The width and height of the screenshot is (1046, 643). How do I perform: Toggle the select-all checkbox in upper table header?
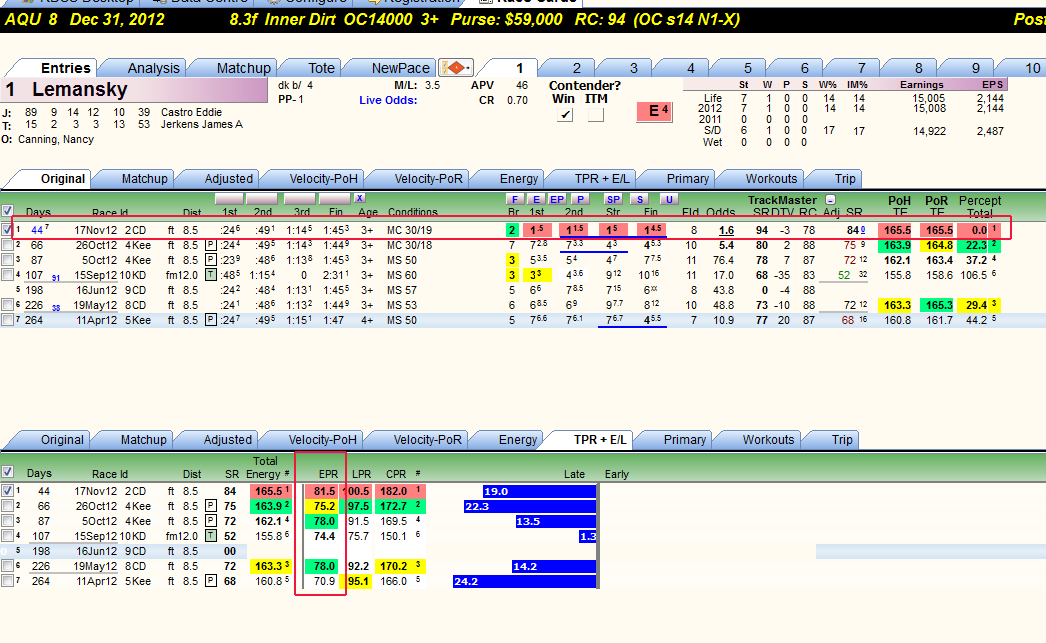(7, 211)
